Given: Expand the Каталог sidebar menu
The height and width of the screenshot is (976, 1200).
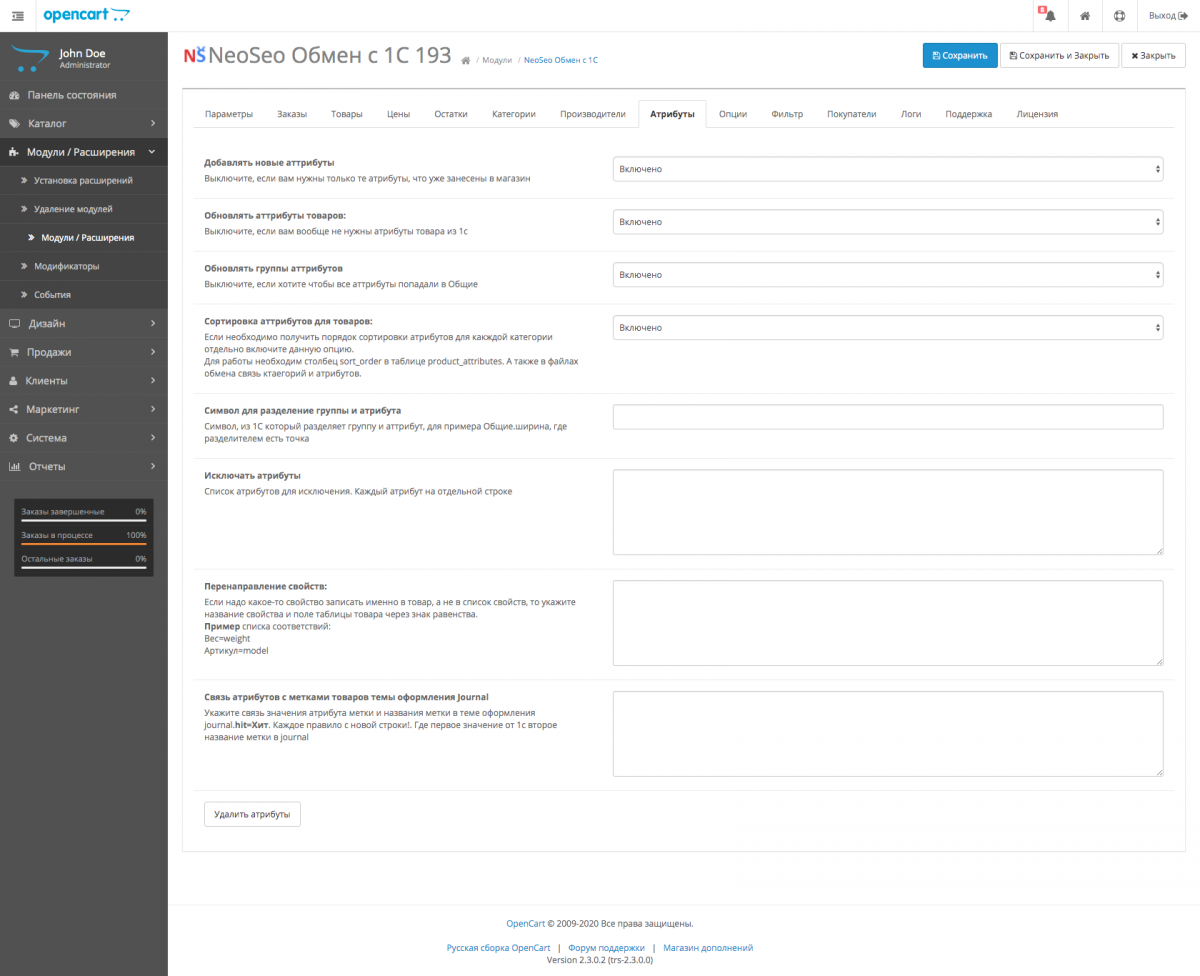Looking at the screenshot, I should [84, 124].
